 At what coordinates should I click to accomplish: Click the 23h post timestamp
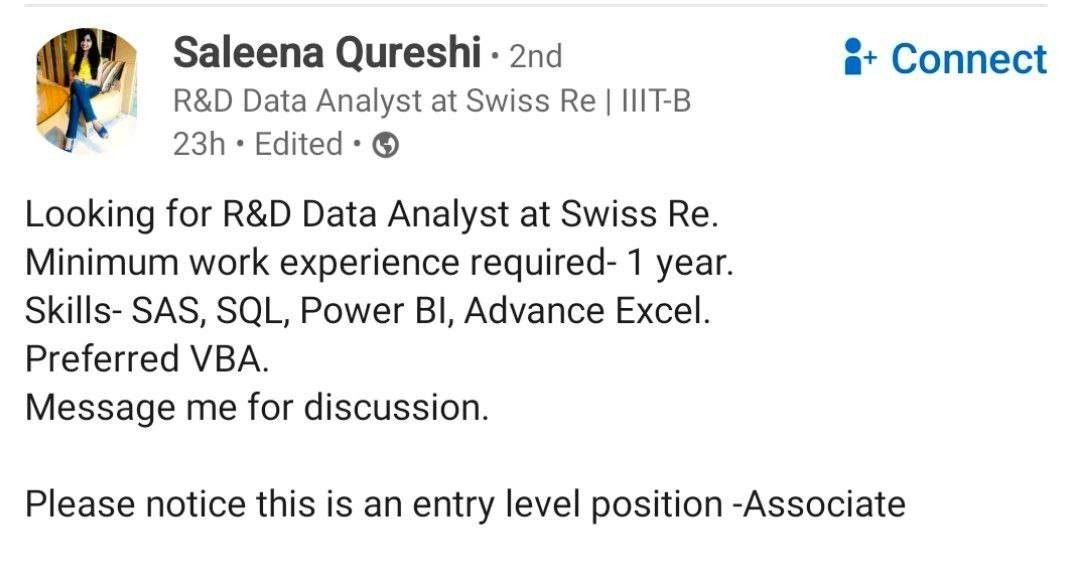[x=199, y=145]
